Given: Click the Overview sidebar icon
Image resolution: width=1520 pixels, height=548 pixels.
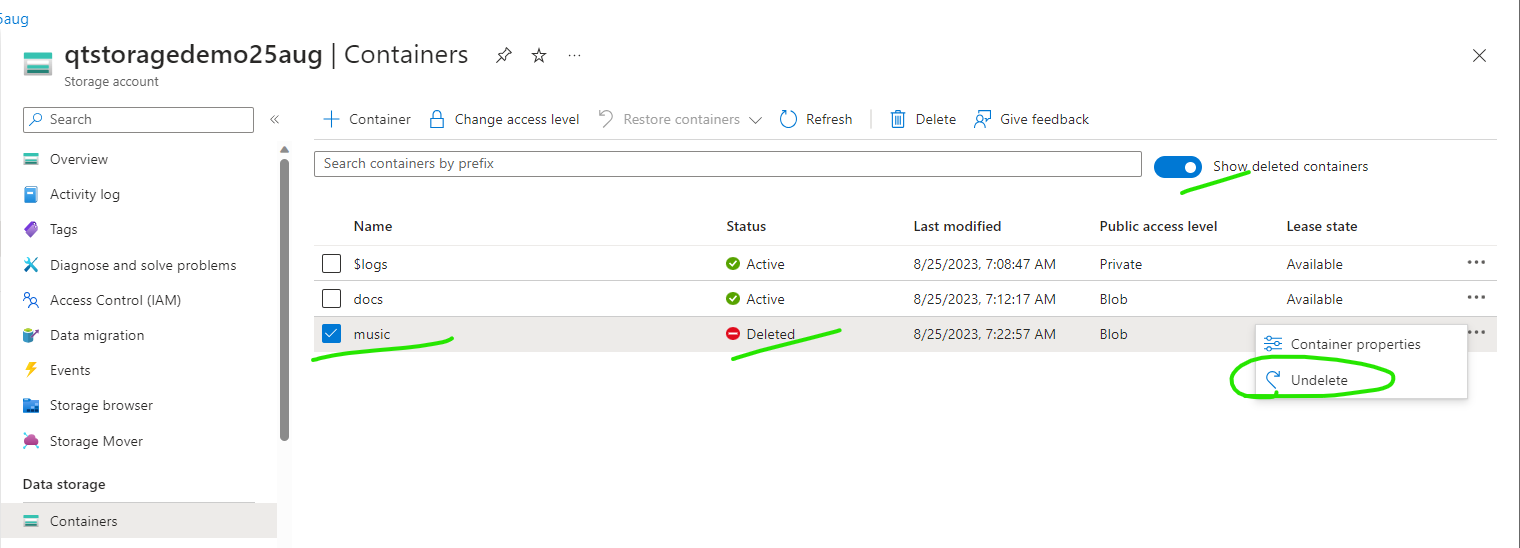Looking at the screenshot, I should coord(32,159).
